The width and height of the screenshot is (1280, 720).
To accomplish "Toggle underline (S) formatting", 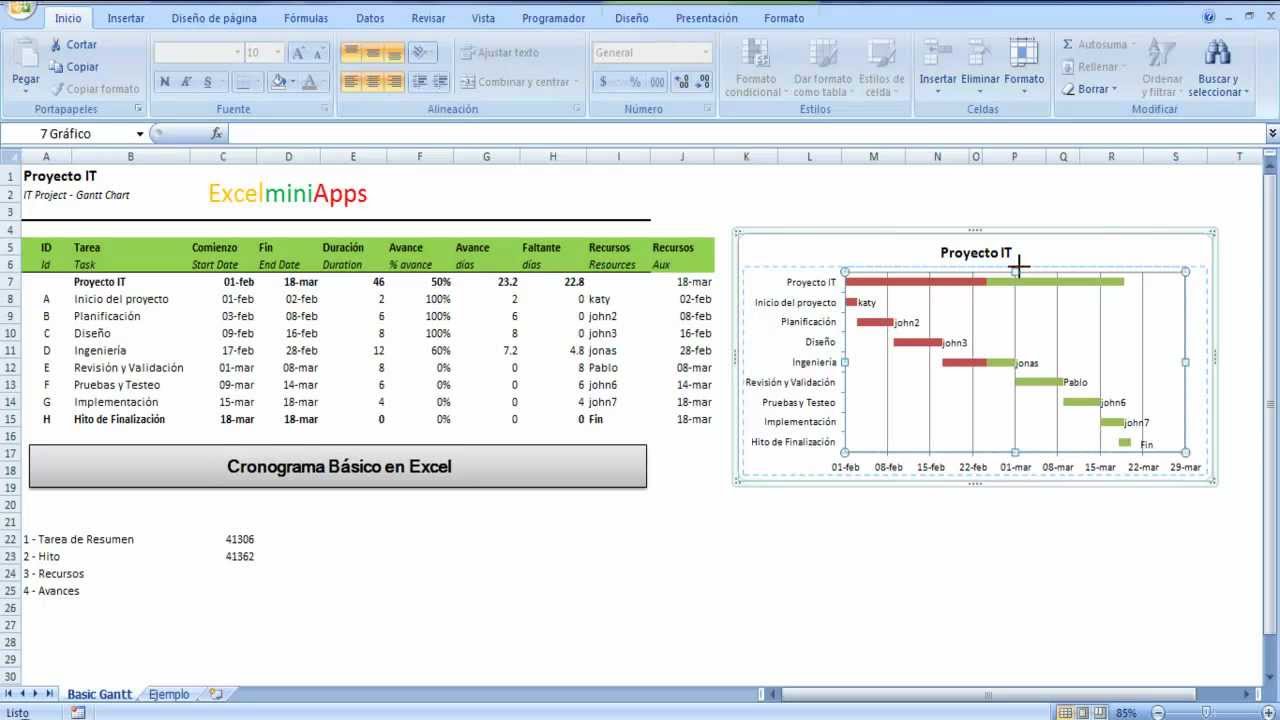I will coord(208,82).
